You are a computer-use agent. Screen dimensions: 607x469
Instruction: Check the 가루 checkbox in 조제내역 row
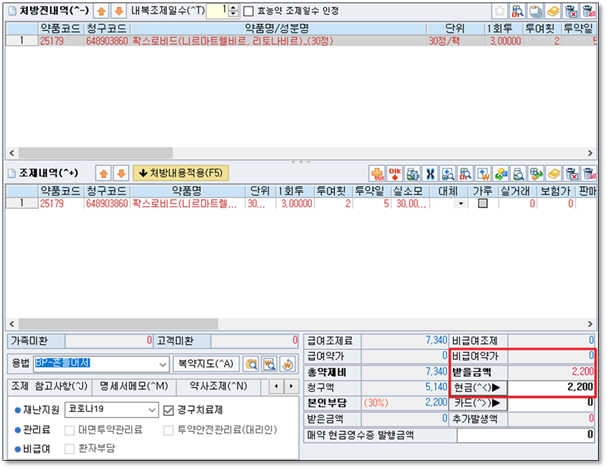pos(483,203)
